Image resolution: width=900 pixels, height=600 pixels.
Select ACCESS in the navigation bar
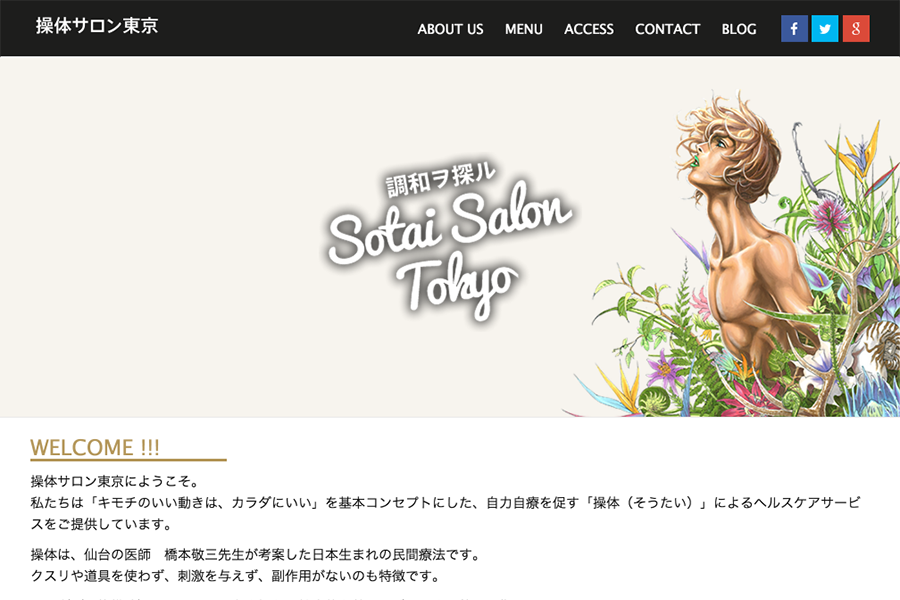588,29
